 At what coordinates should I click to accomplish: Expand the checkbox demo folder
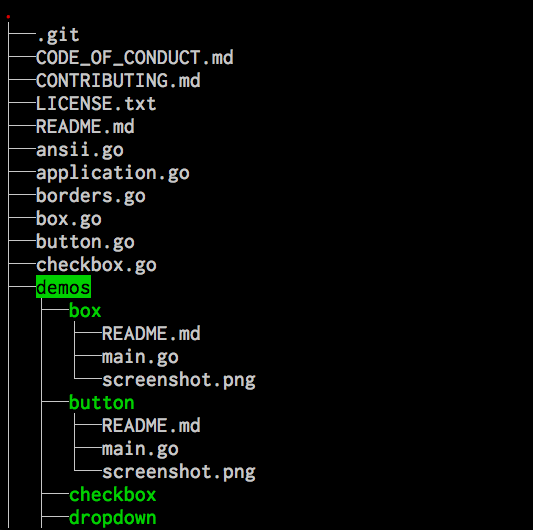[x=113, y=494]
